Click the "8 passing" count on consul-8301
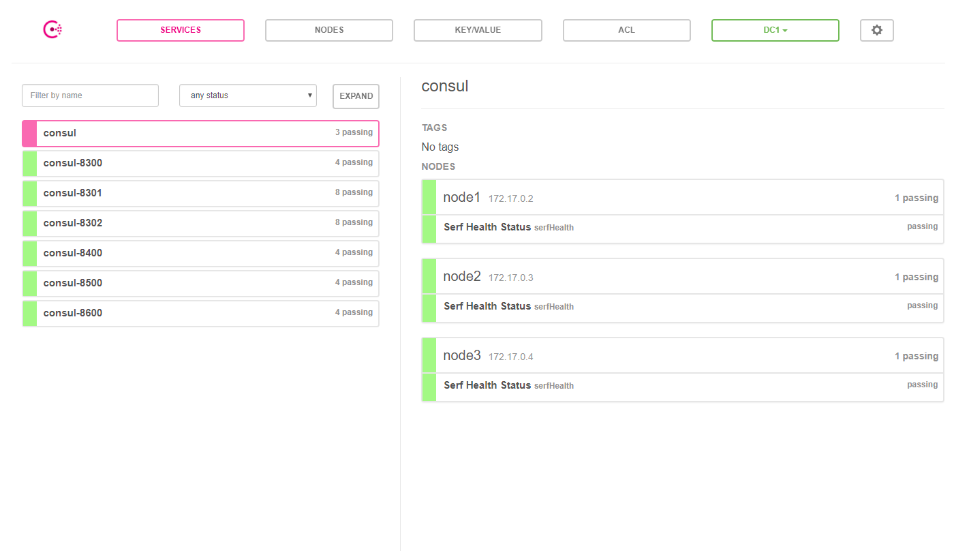Screen dimensions: 969x551 (x=353, y=192)
